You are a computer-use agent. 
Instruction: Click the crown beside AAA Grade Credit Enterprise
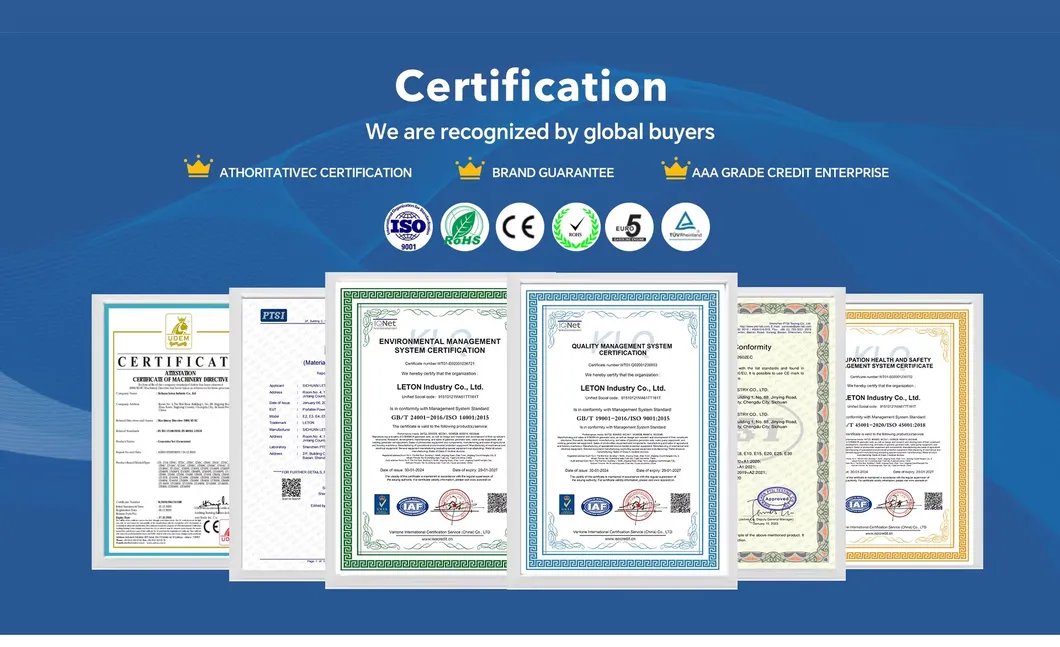(x=675, y=169)
